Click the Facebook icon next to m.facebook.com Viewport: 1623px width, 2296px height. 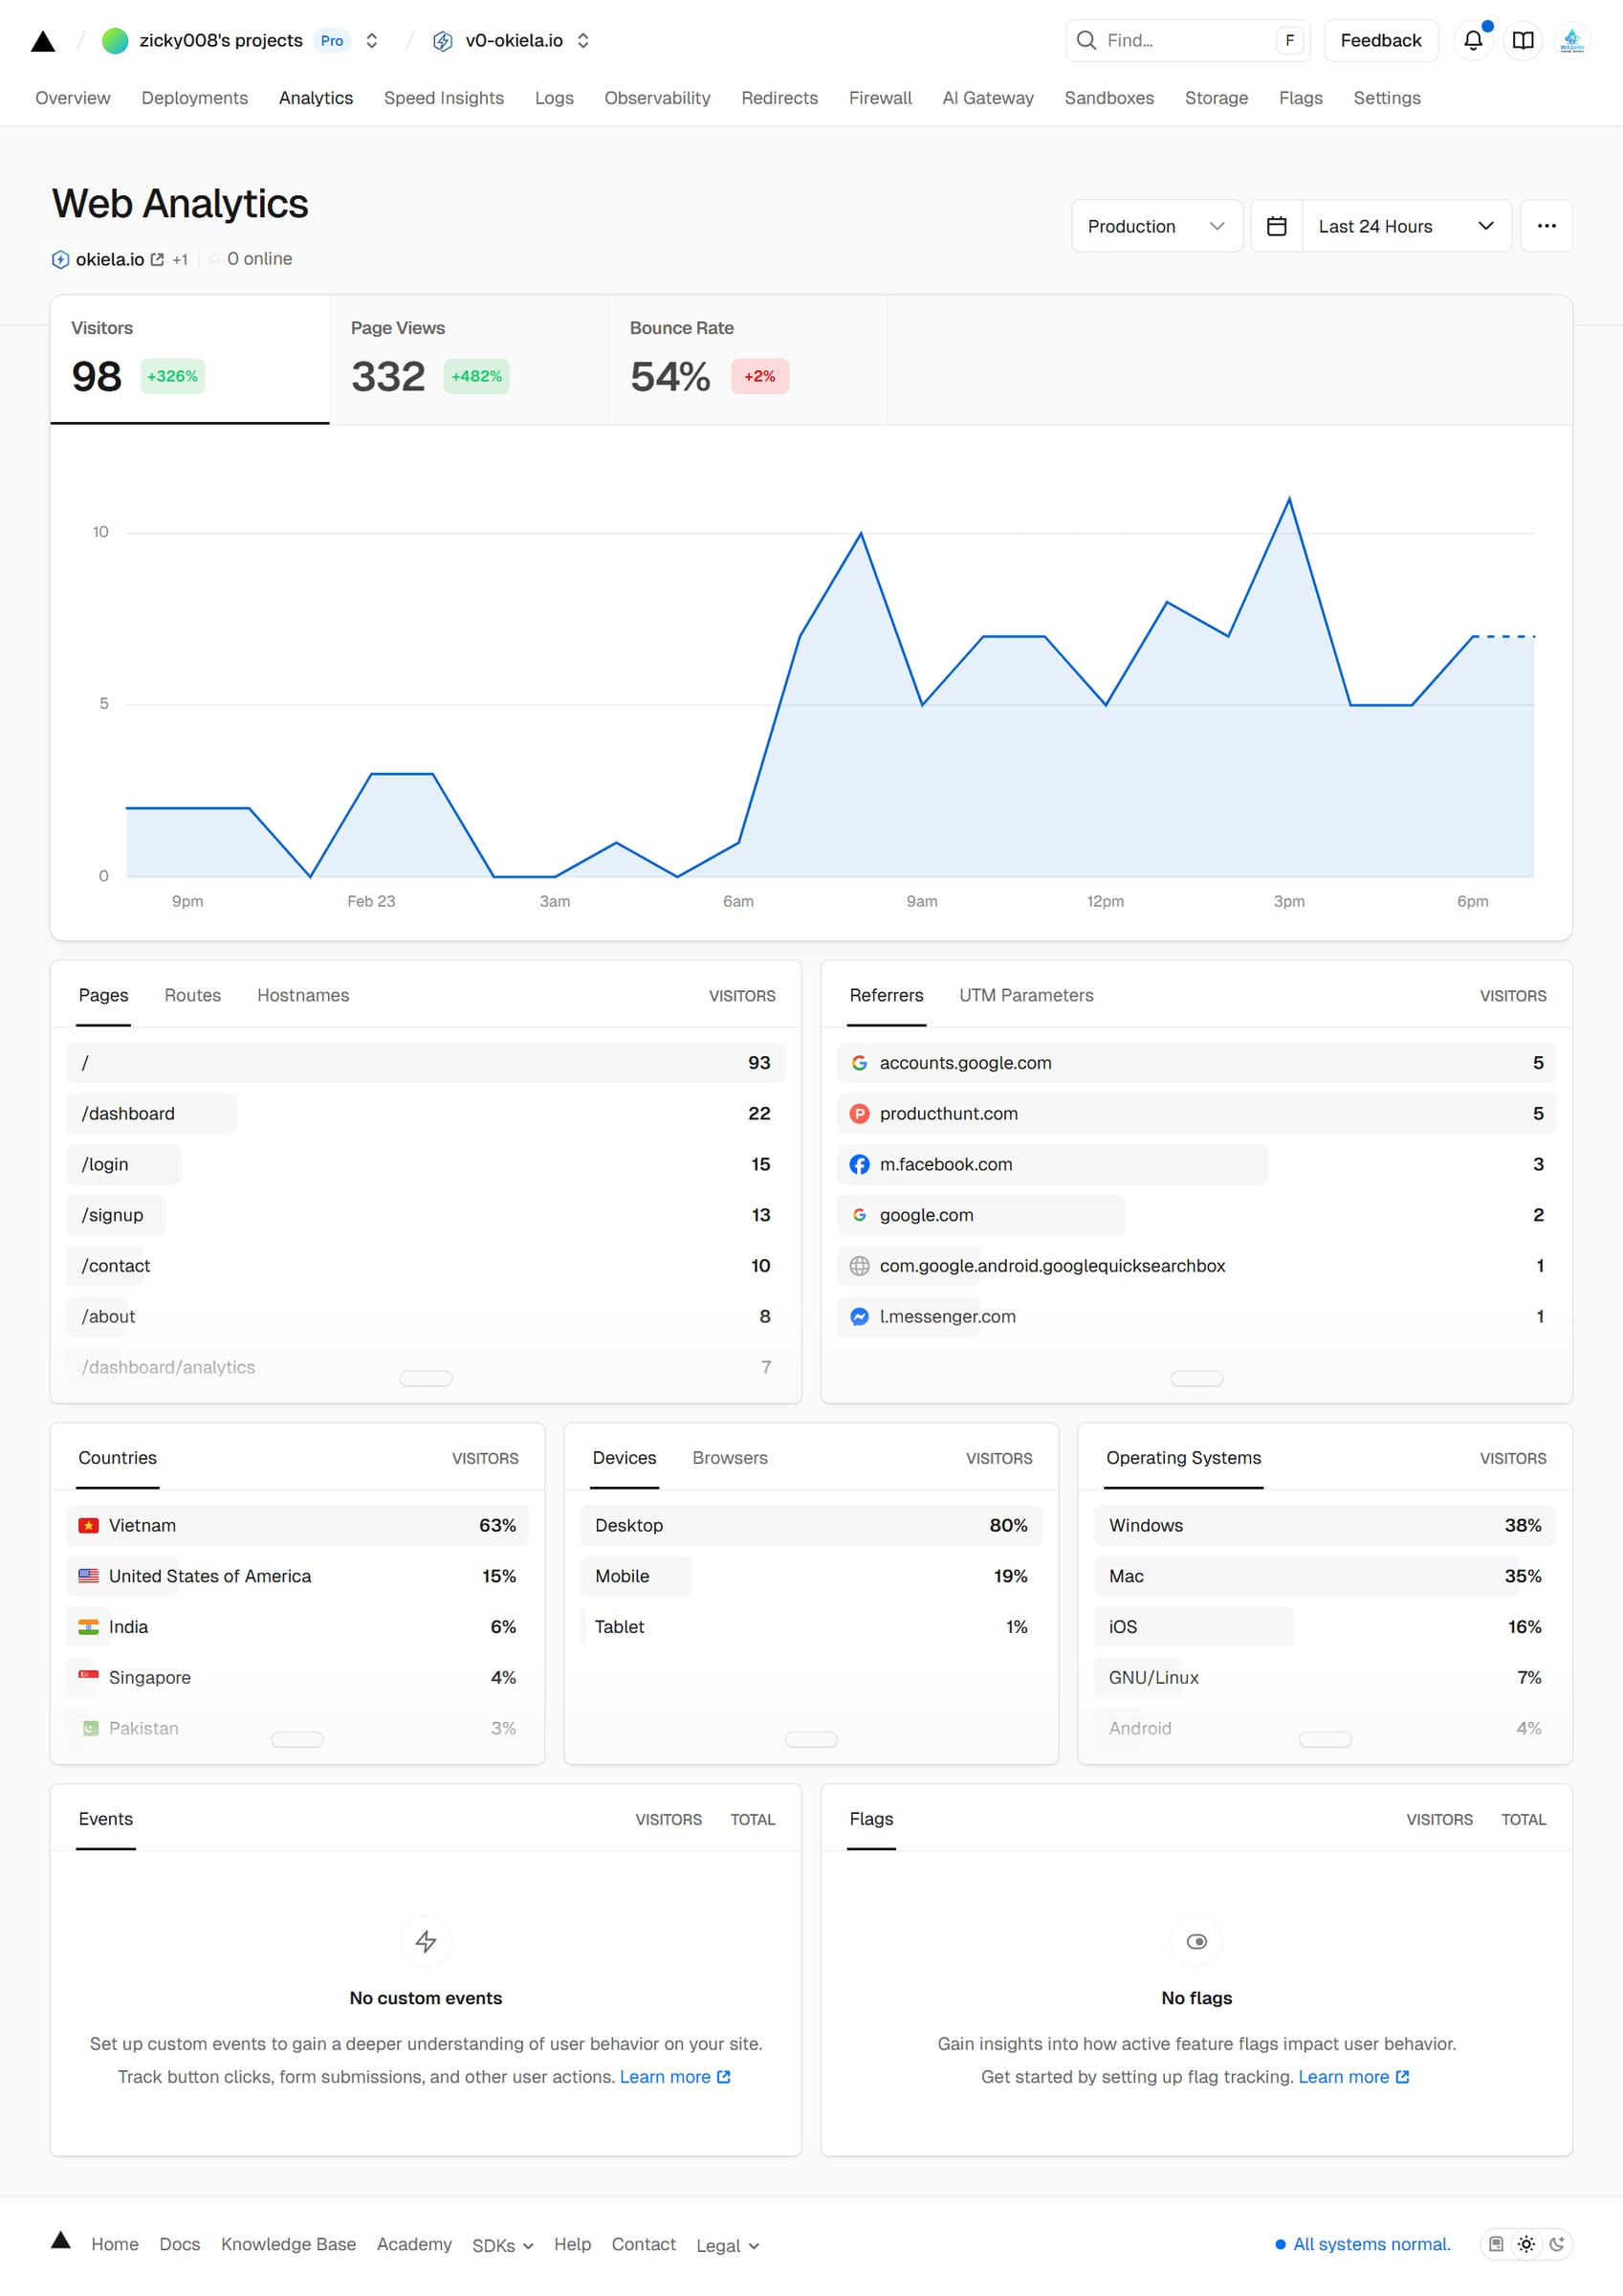click(859, 1164)
